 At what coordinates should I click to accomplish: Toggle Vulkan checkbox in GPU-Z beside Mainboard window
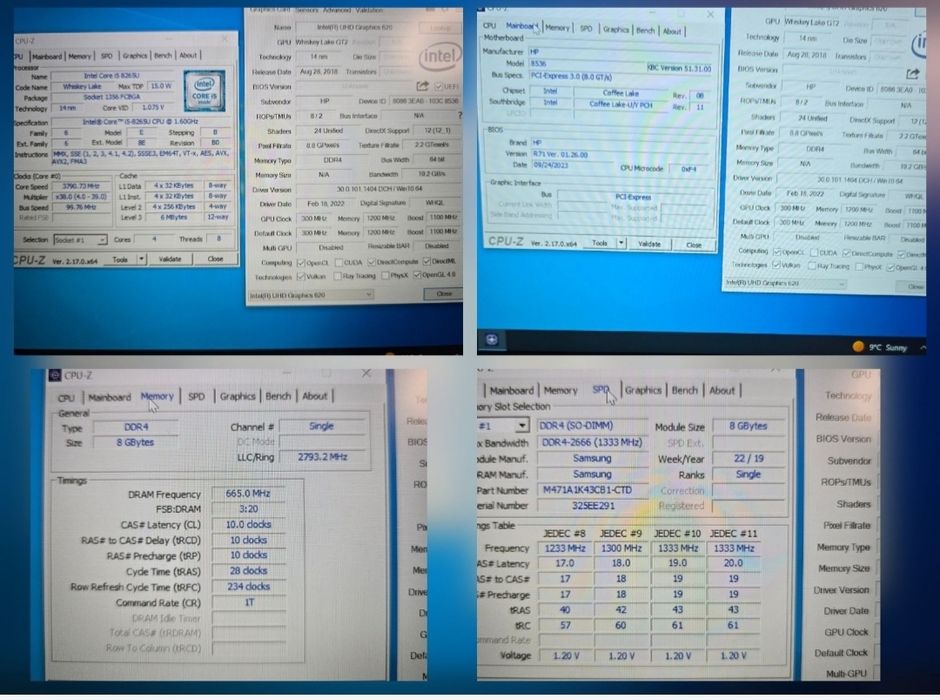776,265
